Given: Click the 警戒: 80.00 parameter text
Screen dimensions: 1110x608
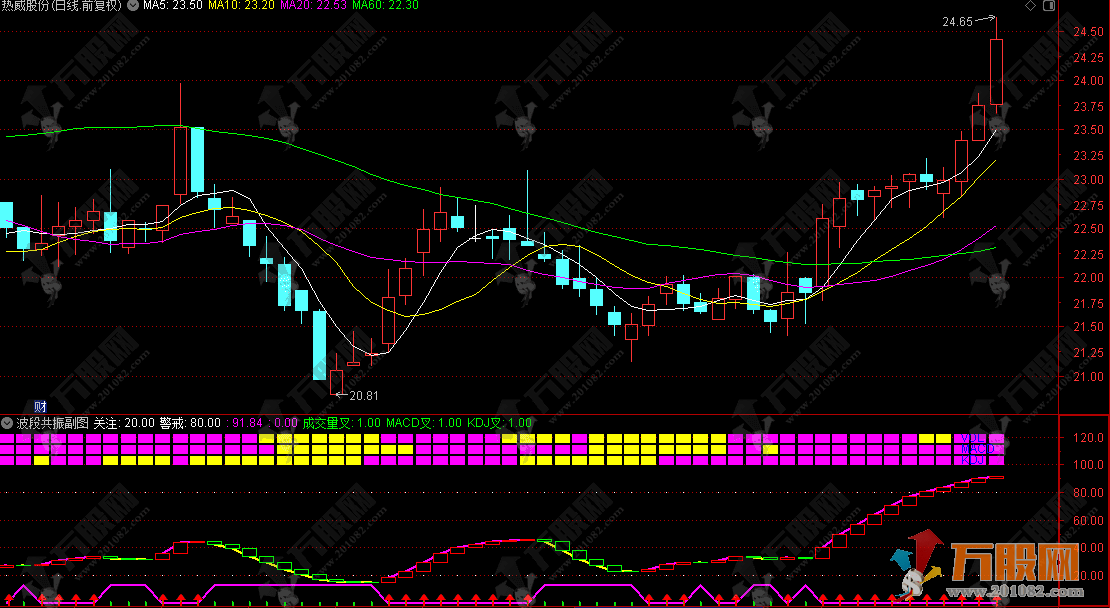Looking at the screenshot, I should [190, 423].
